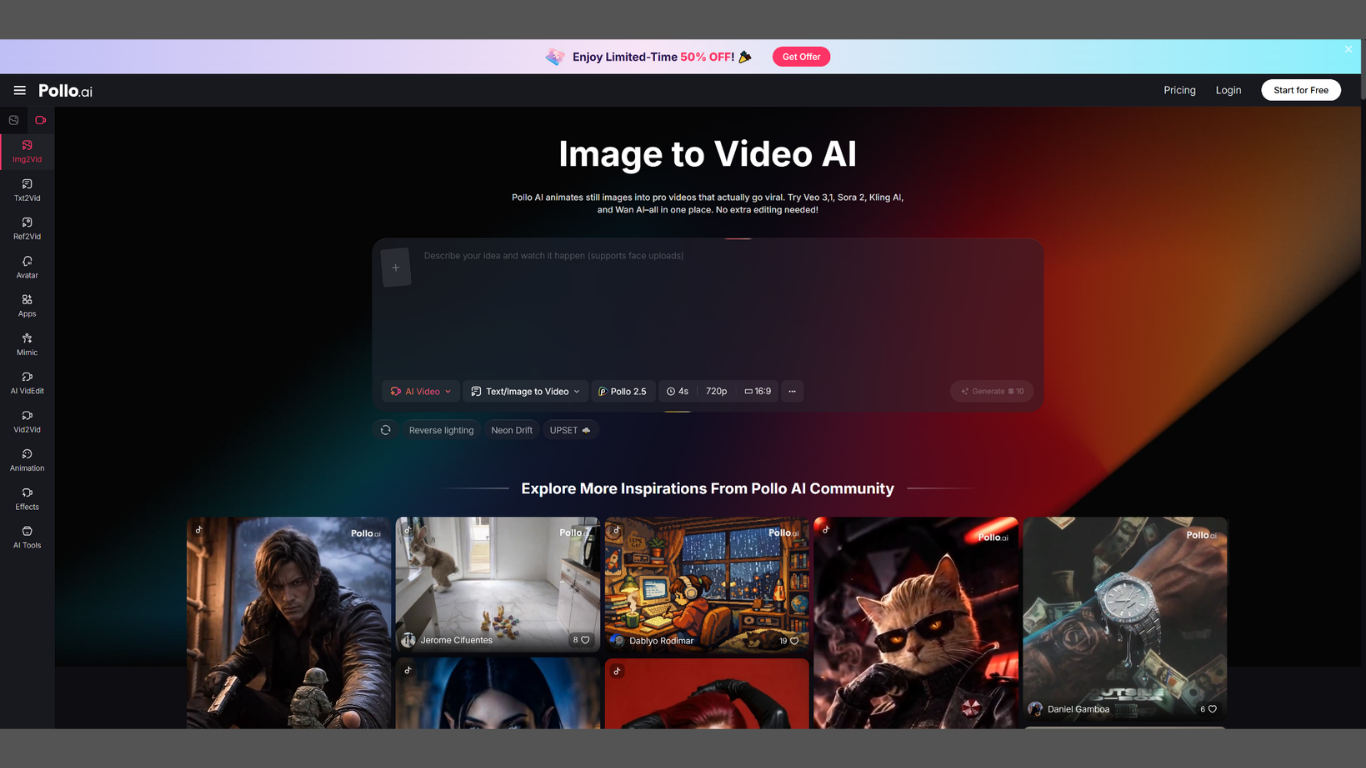
Task: Change the 4s duration setting
Action: [x=678, y=391]
